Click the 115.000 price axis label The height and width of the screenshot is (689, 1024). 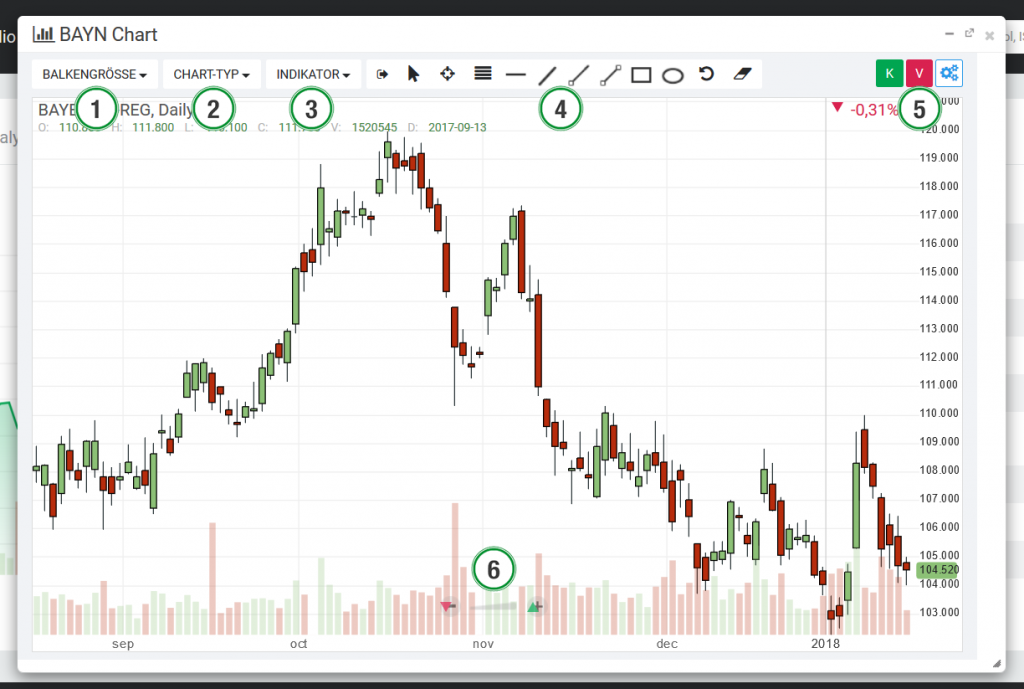pyautogui.click(x=939, y=272)
